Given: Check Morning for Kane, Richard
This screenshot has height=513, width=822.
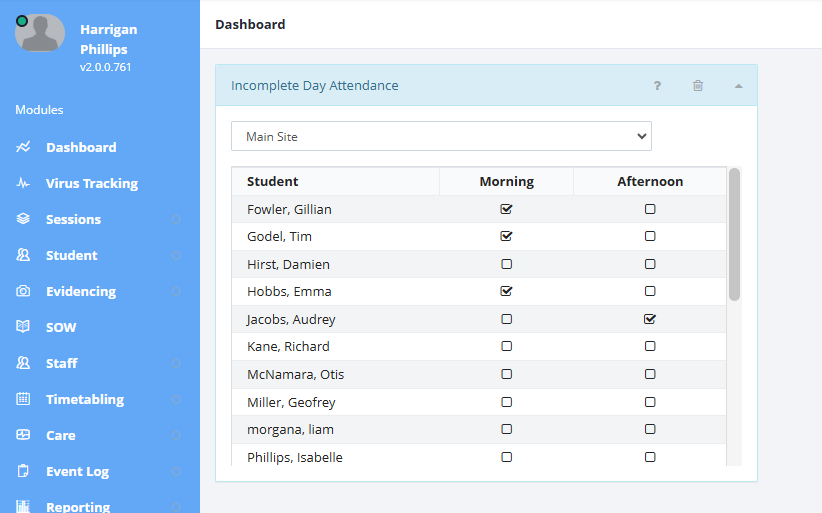Looking at the screenshot, I should 506,346.
